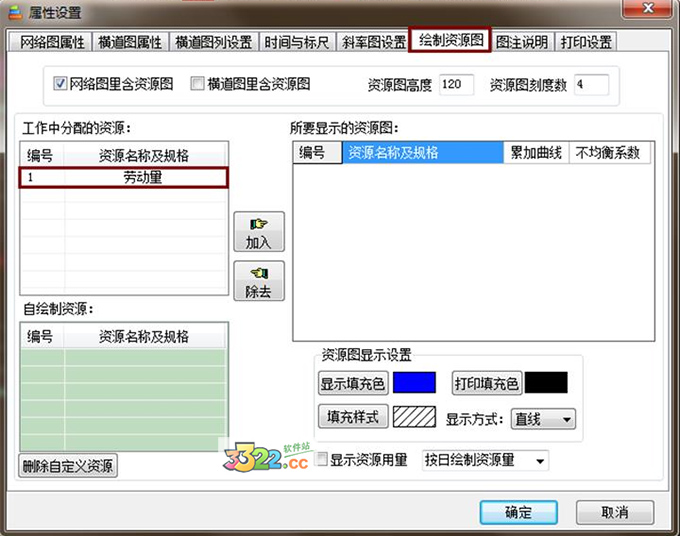Click the 填充样式 button
This screenshot has height=536, width=680.
coord(353,417)
